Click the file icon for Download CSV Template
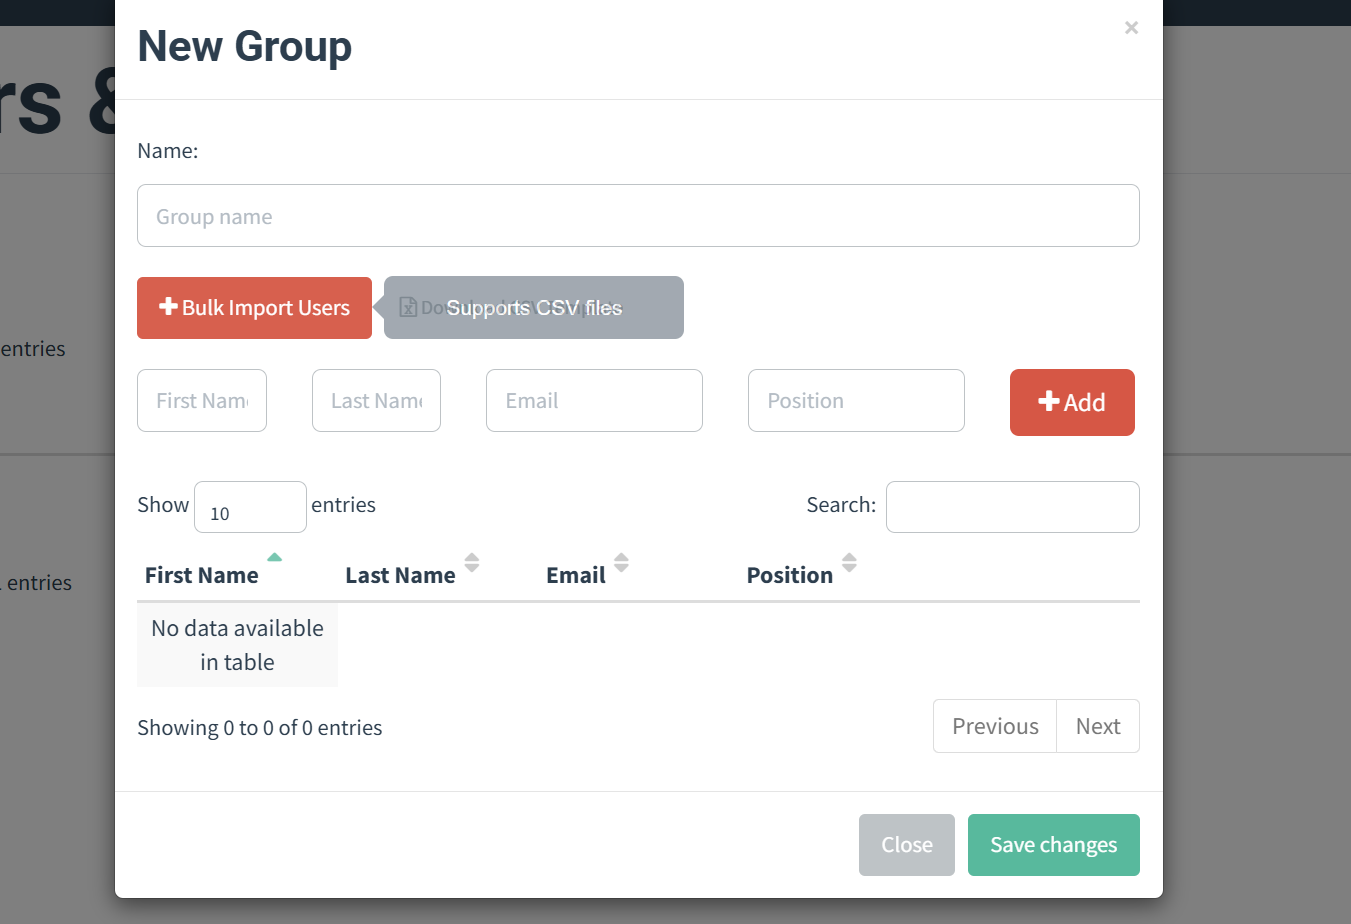The height and width of the screenshot is (924, 1351). pyautogui.click(x=408, y=307)
